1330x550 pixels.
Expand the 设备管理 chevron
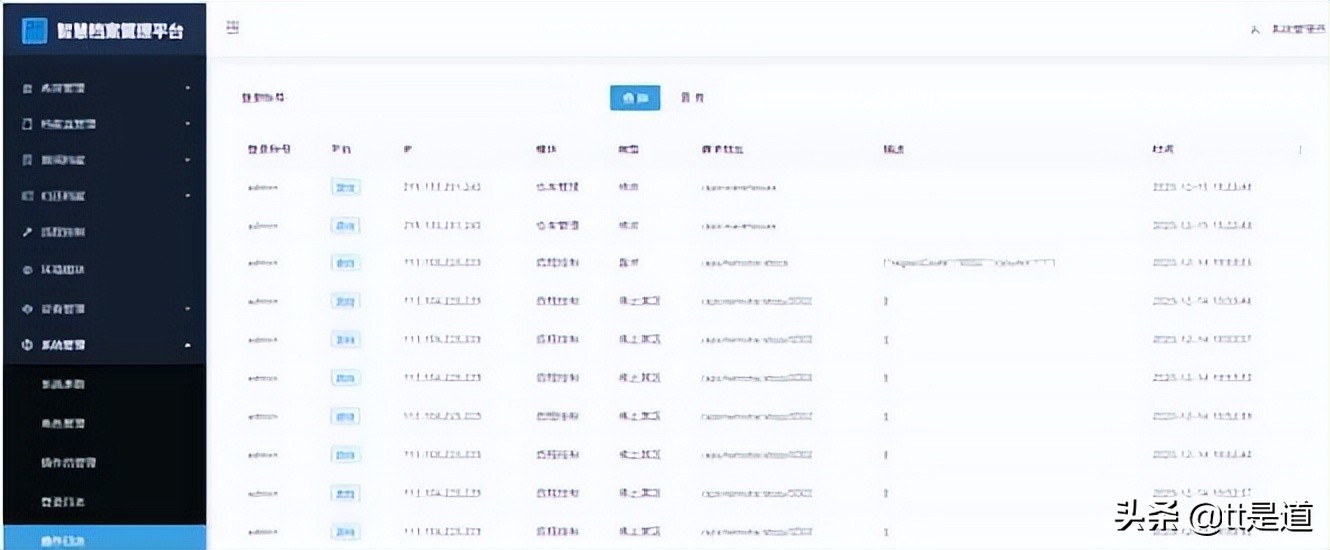click(188, 308)
